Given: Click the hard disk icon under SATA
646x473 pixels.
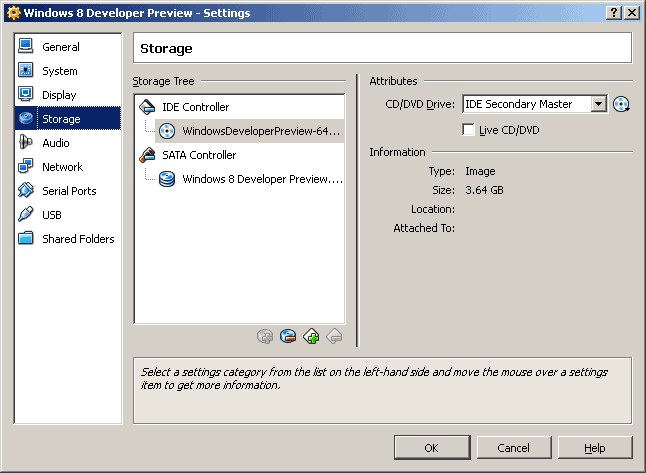Looking at the screenshot, I should (x=167, y=179).
